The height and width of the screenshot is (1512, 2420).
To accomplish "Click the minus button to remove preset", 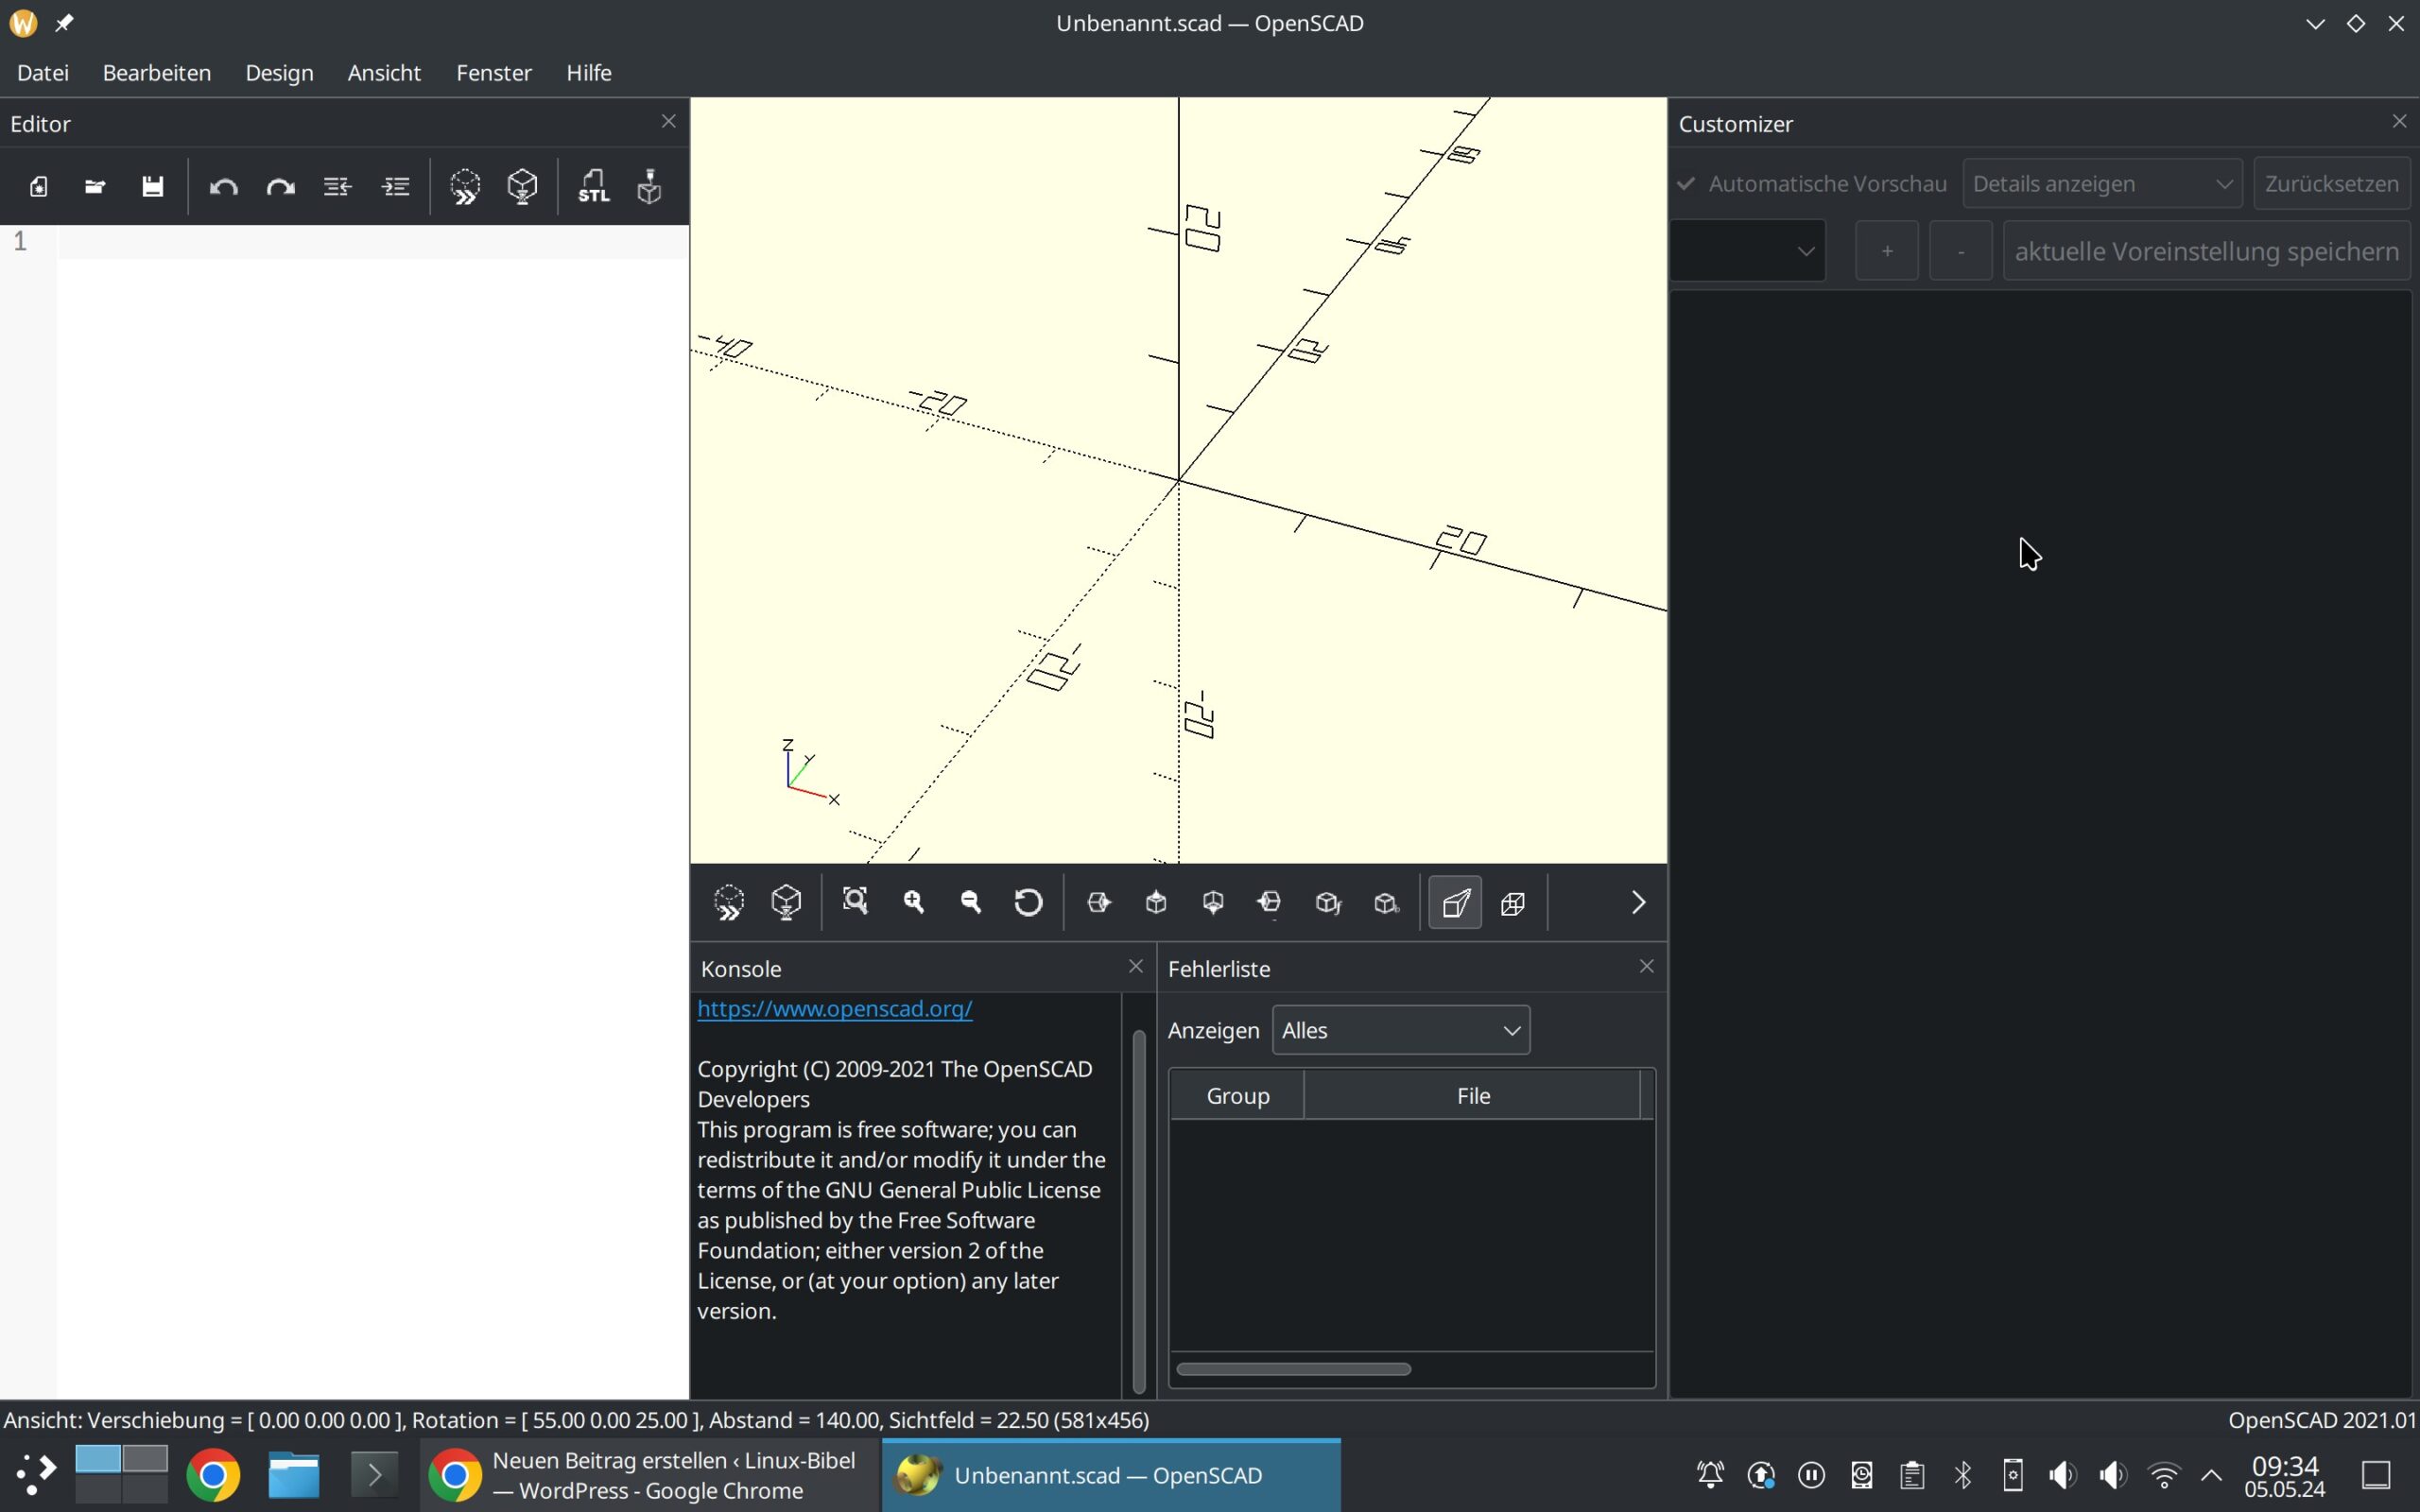I will click(1960, 250).
